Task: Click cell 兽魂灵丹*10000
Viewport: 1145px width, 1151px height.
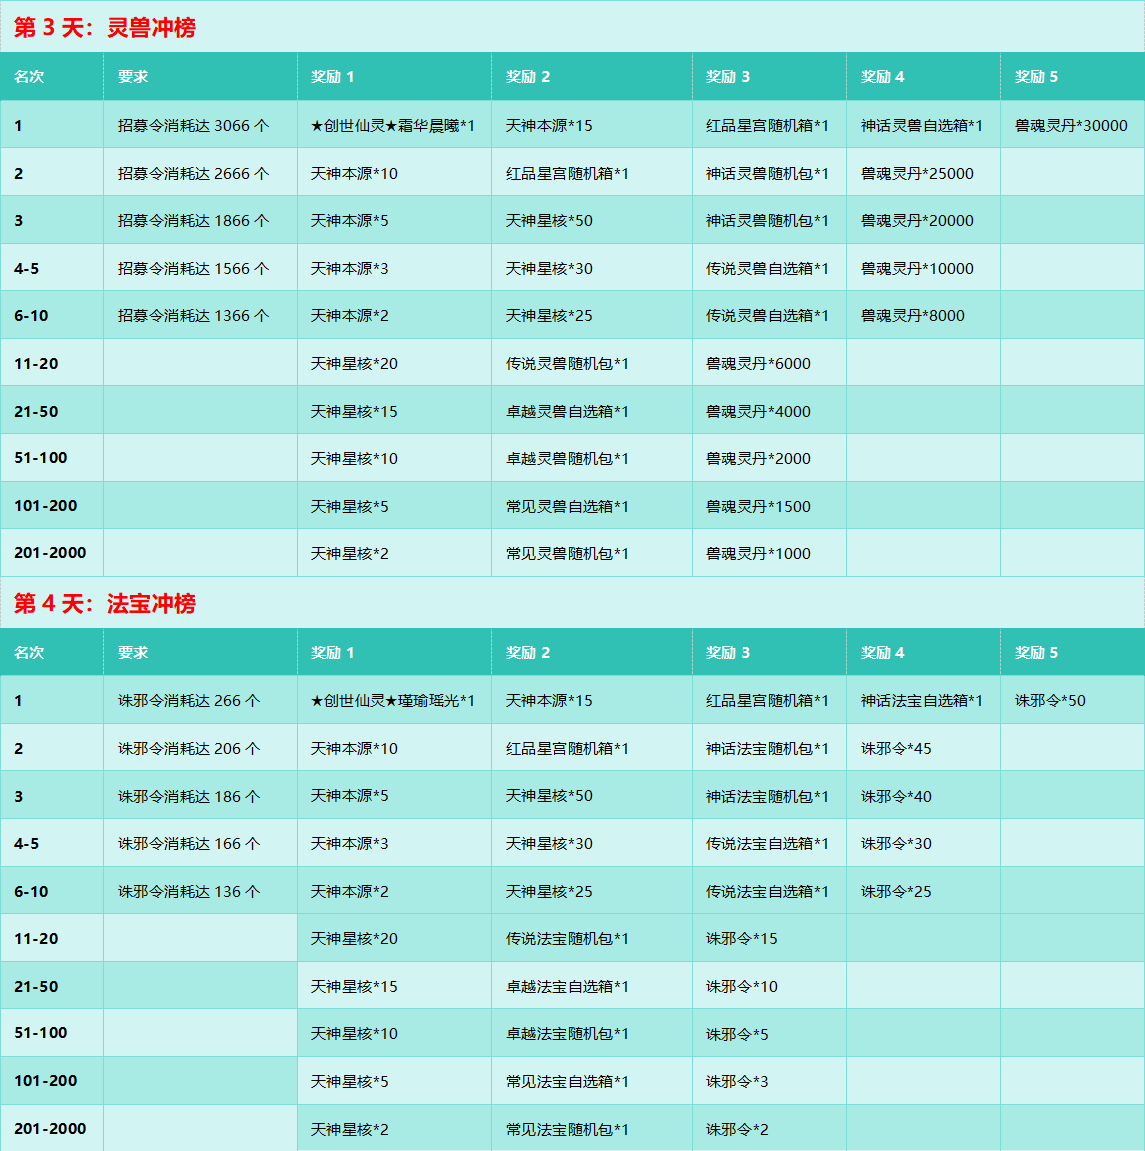Action: (917, 269)
